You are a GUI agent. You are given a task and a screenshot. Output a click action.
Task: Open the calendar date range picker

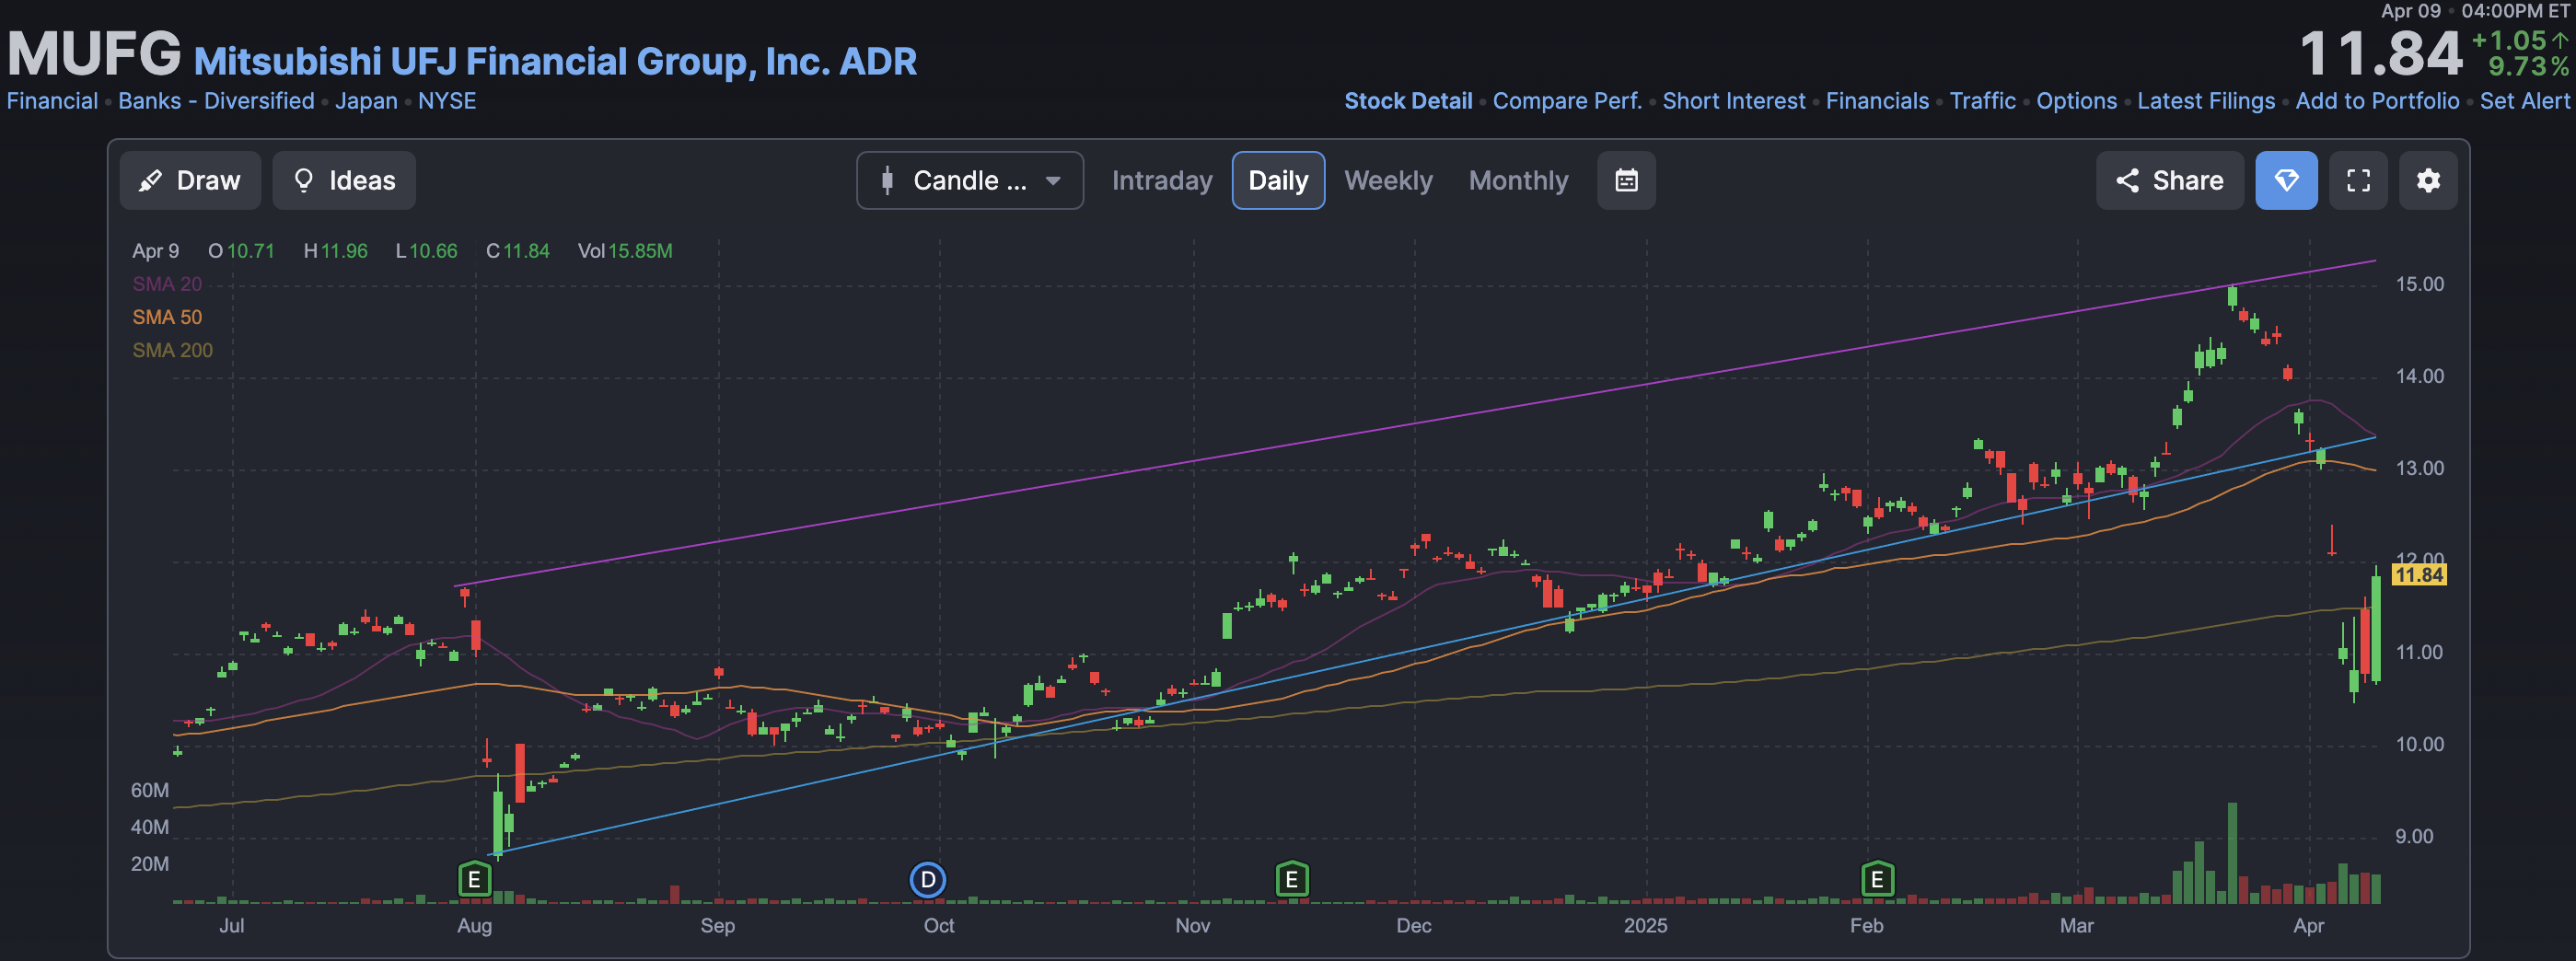(x=1626, y=180)
